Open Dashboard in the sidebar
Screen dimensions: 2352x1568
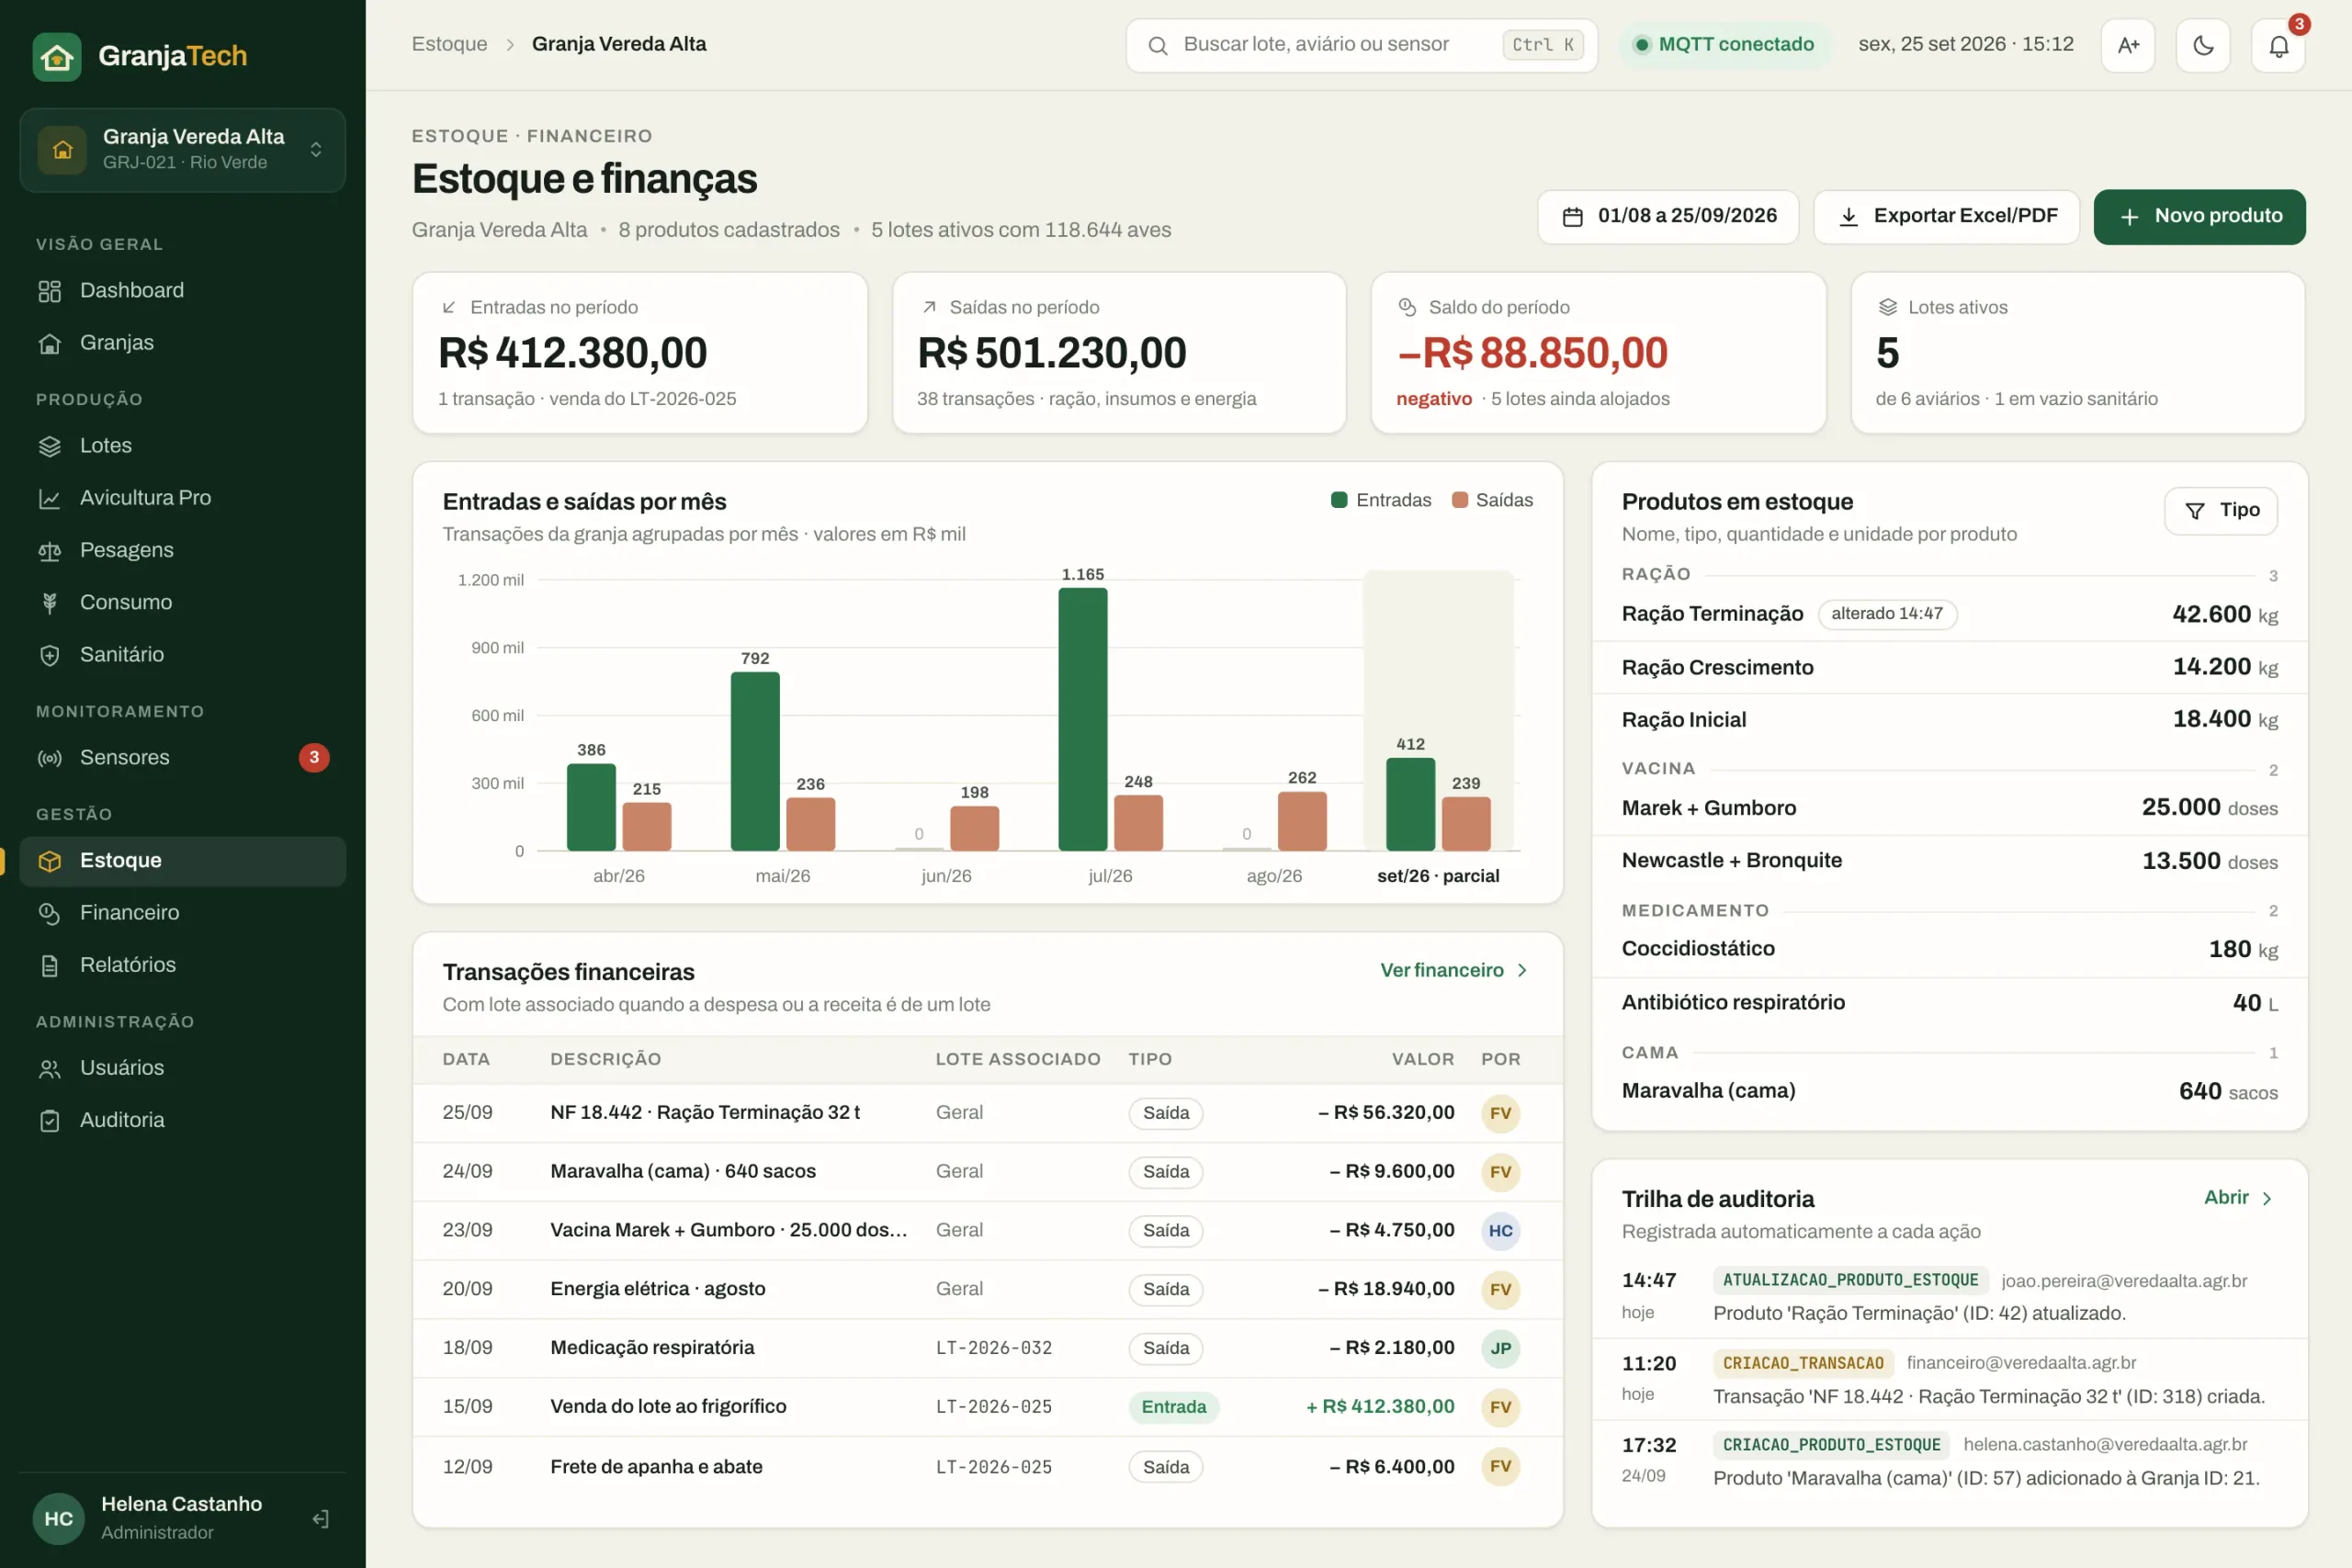point(183,290)
